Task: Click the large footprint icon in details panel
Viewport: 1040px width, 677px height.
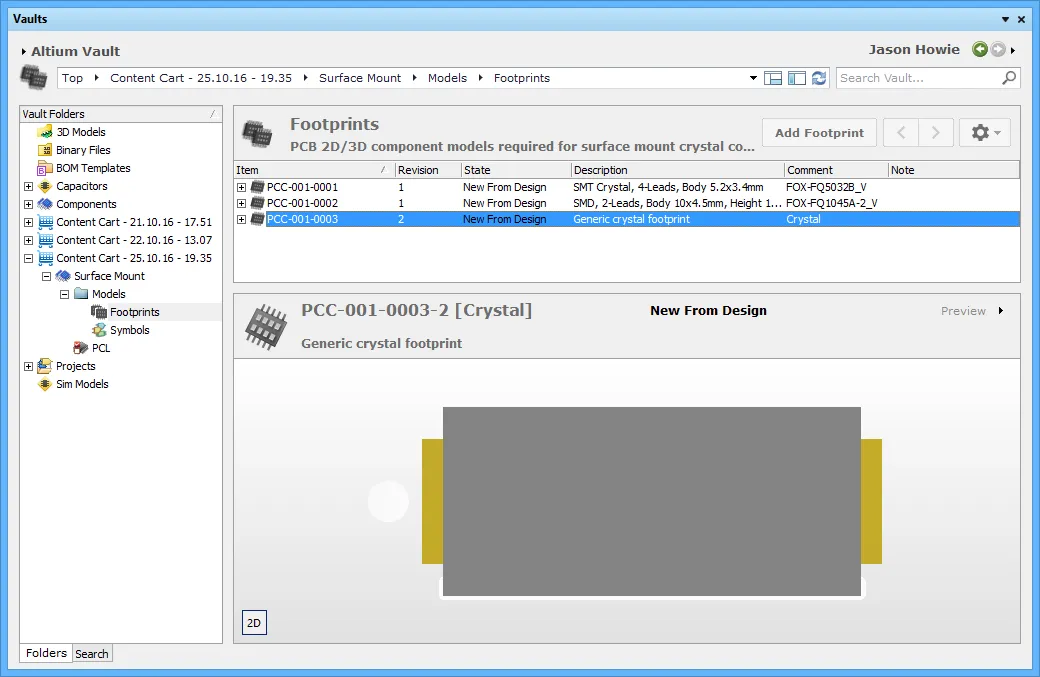Action: (x=267, y=326)
